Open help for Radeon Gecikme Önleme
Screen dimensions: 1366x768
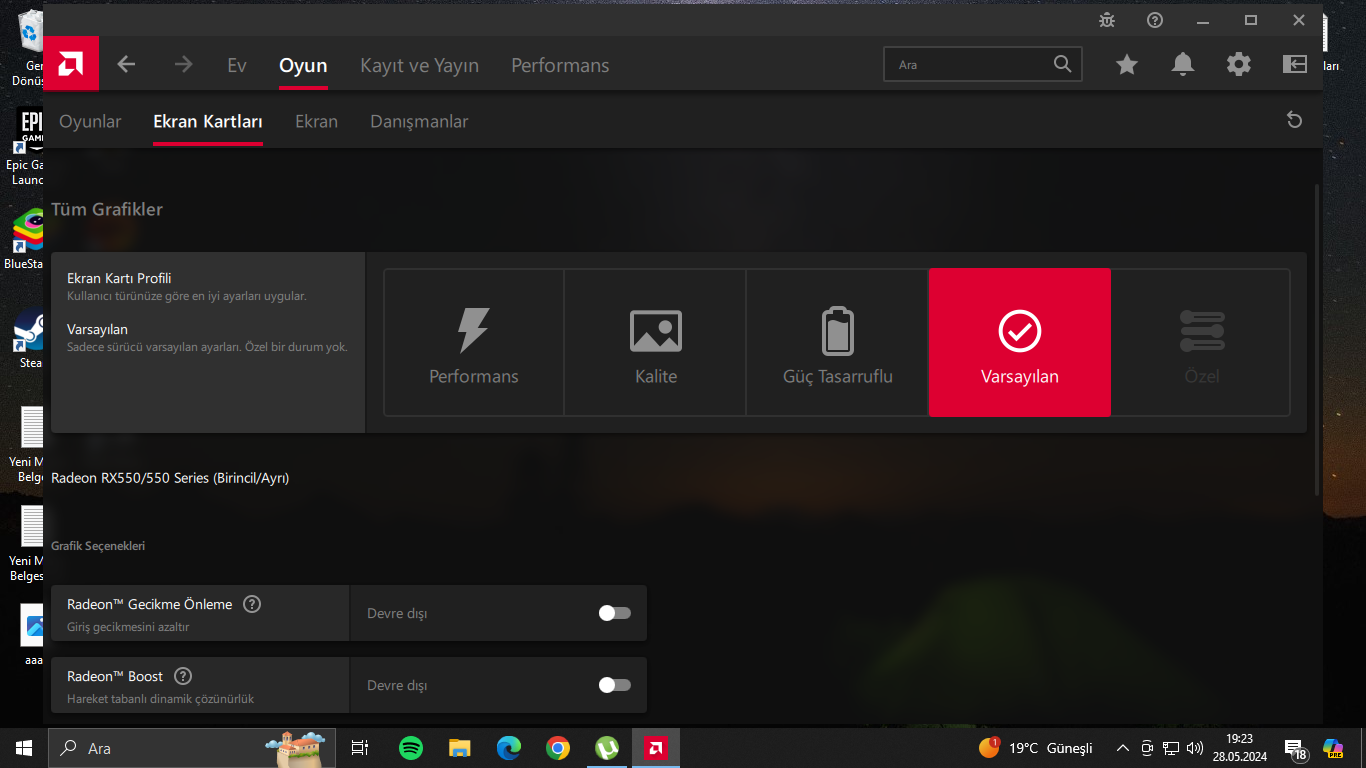pyautogui.click(x=252, y=604)
